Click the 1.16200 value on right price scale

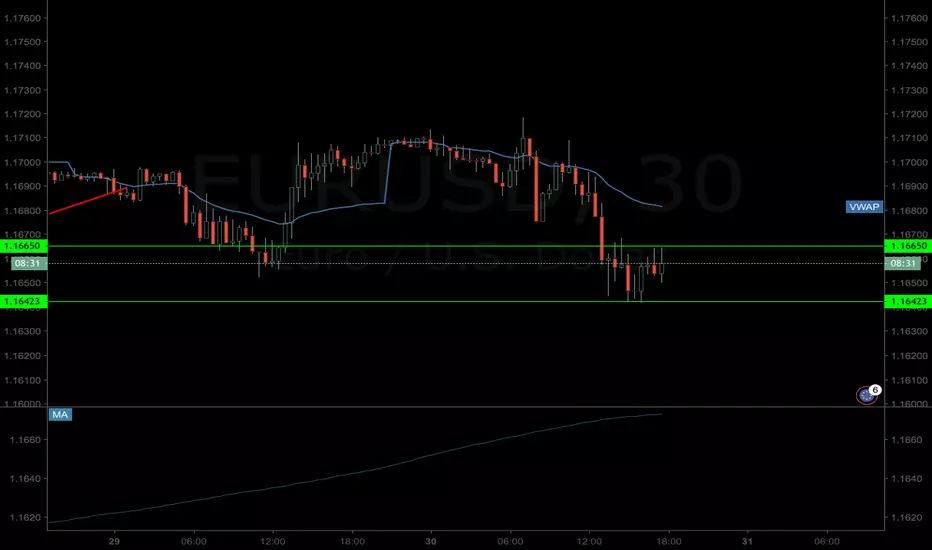pyautogui.click(x=909, y=356)
